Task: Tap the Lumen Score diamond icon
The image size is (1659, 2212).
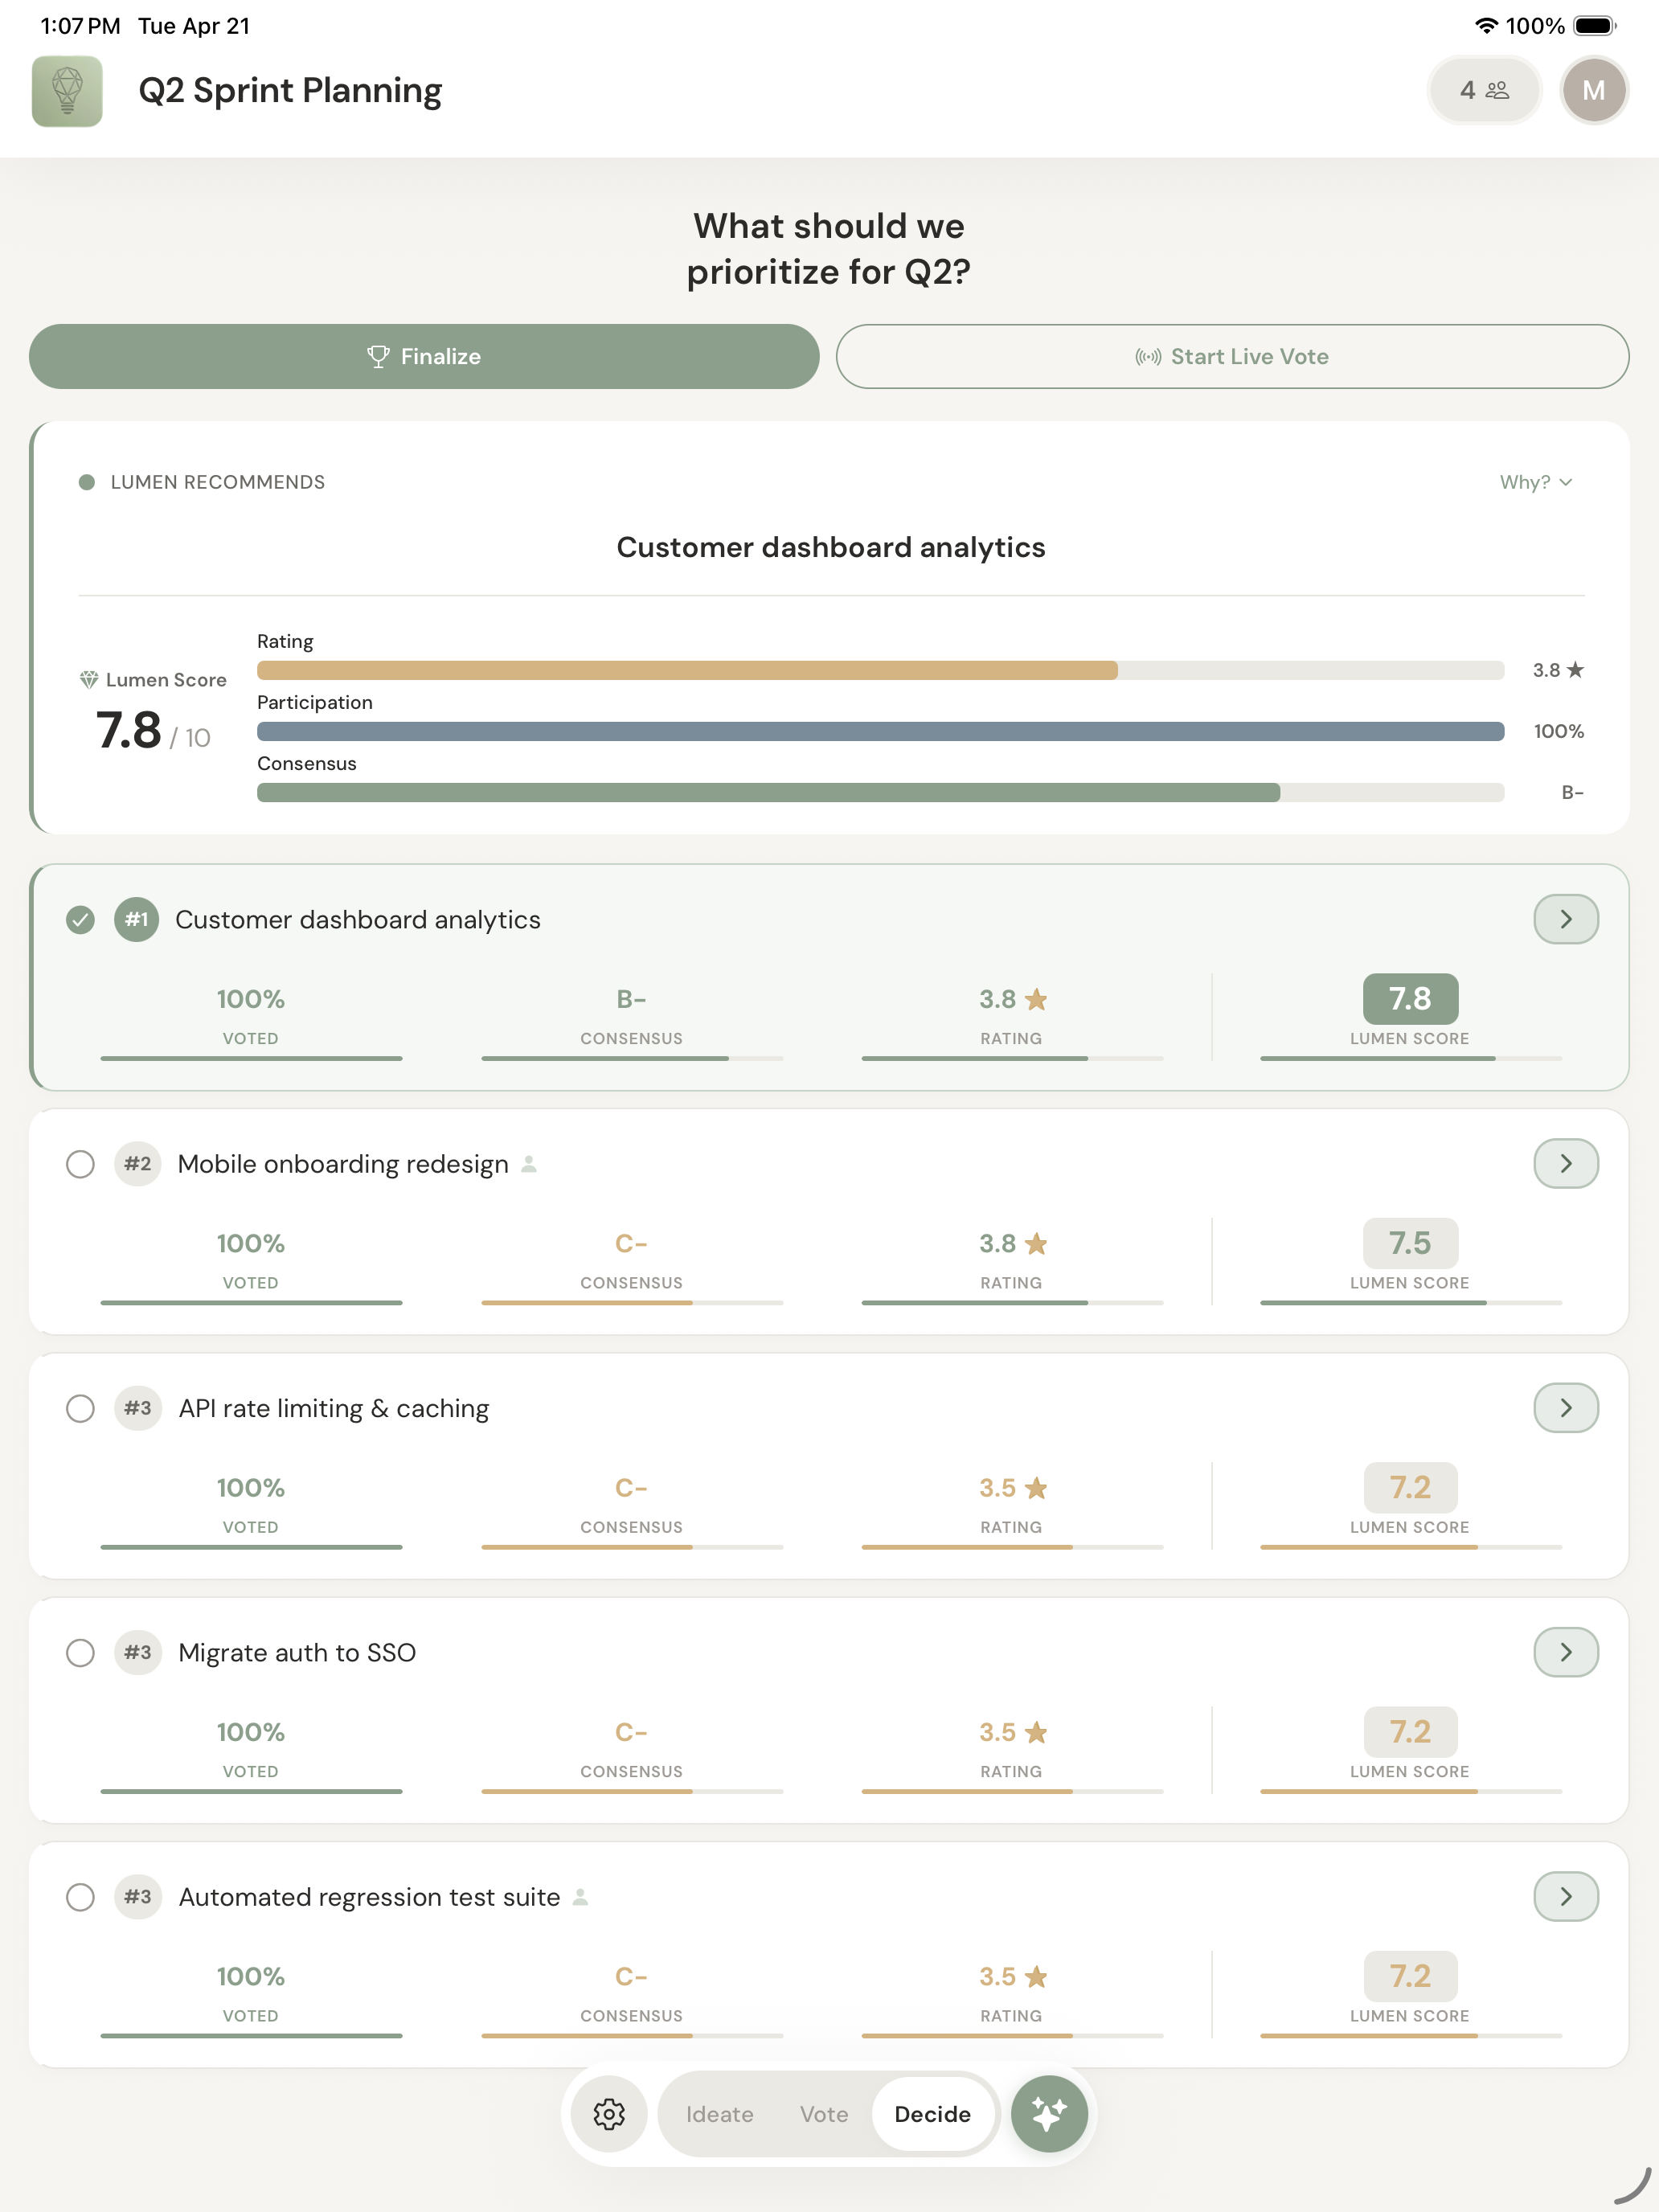Action: point(89,680)
